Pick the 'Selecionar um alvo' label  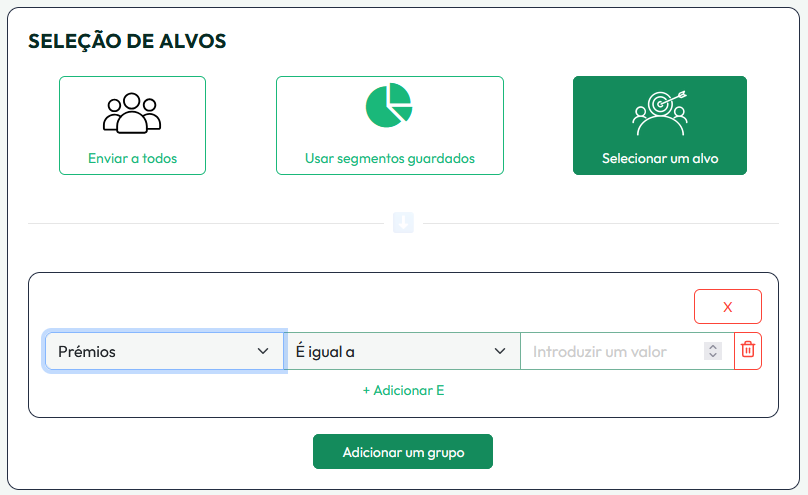point(660,158)
